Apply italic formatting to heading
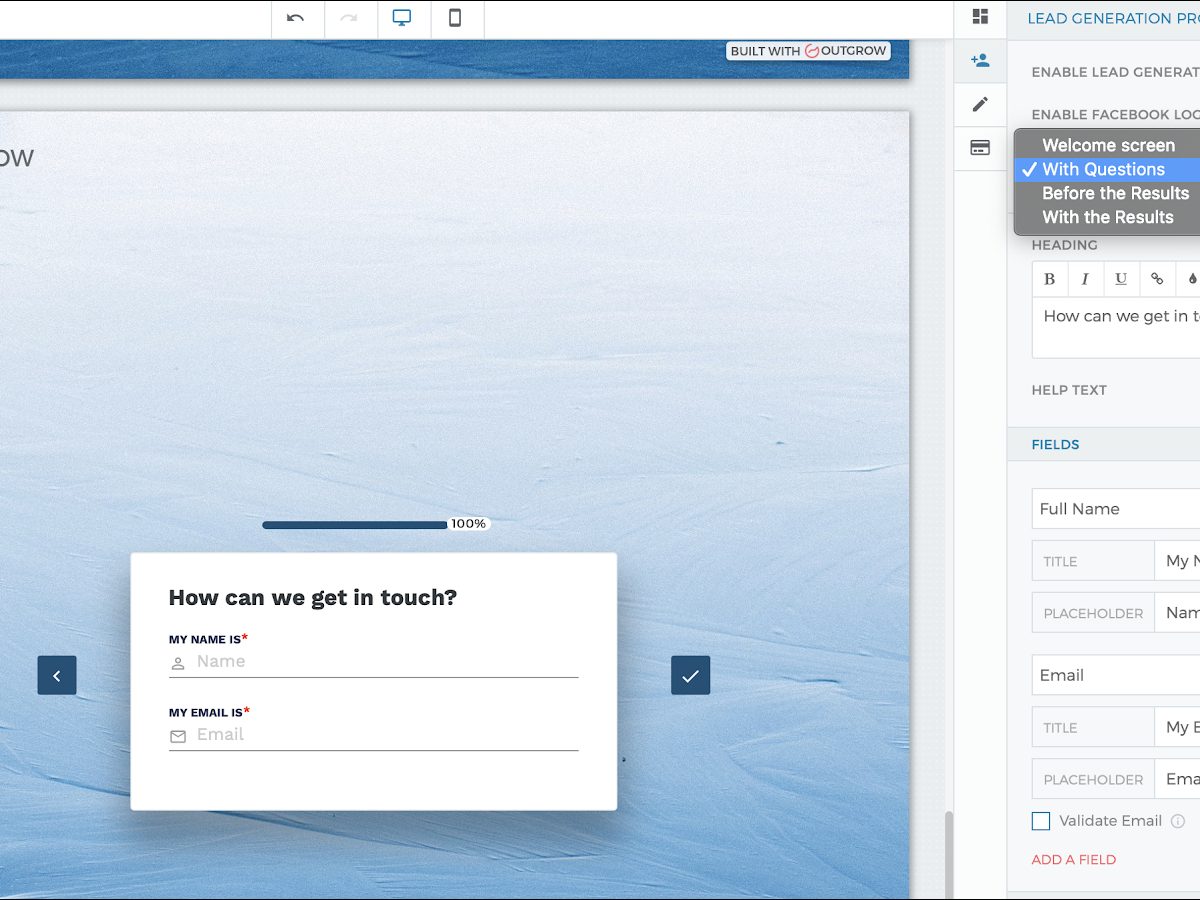1200x900 pixels. pyautogui.click(x=1085, y=279)
